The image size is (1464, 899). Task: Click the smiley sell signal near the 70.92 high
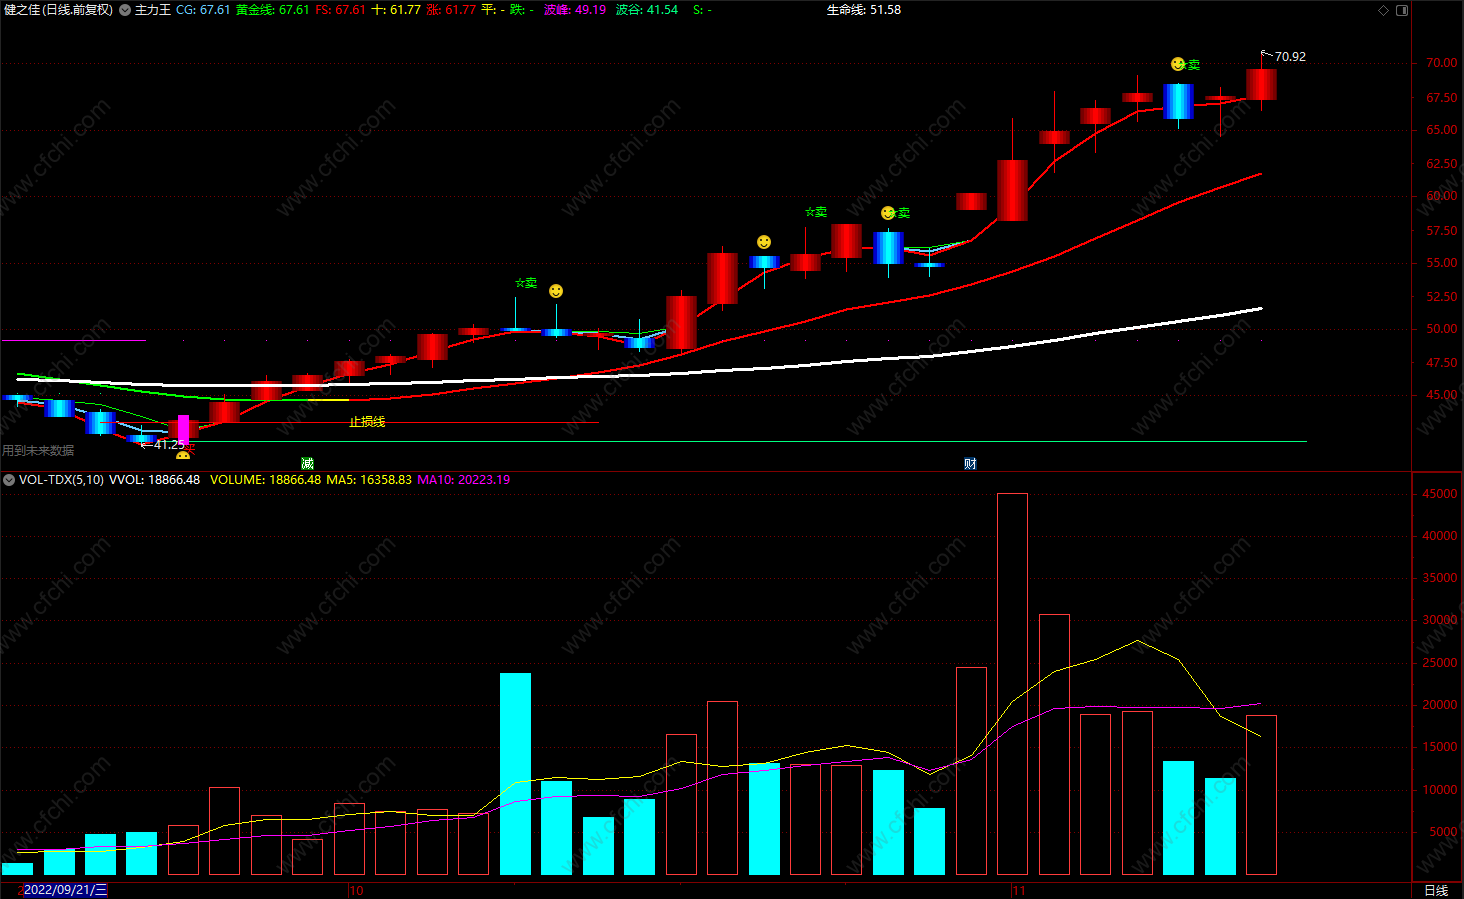coord(1178,64)
